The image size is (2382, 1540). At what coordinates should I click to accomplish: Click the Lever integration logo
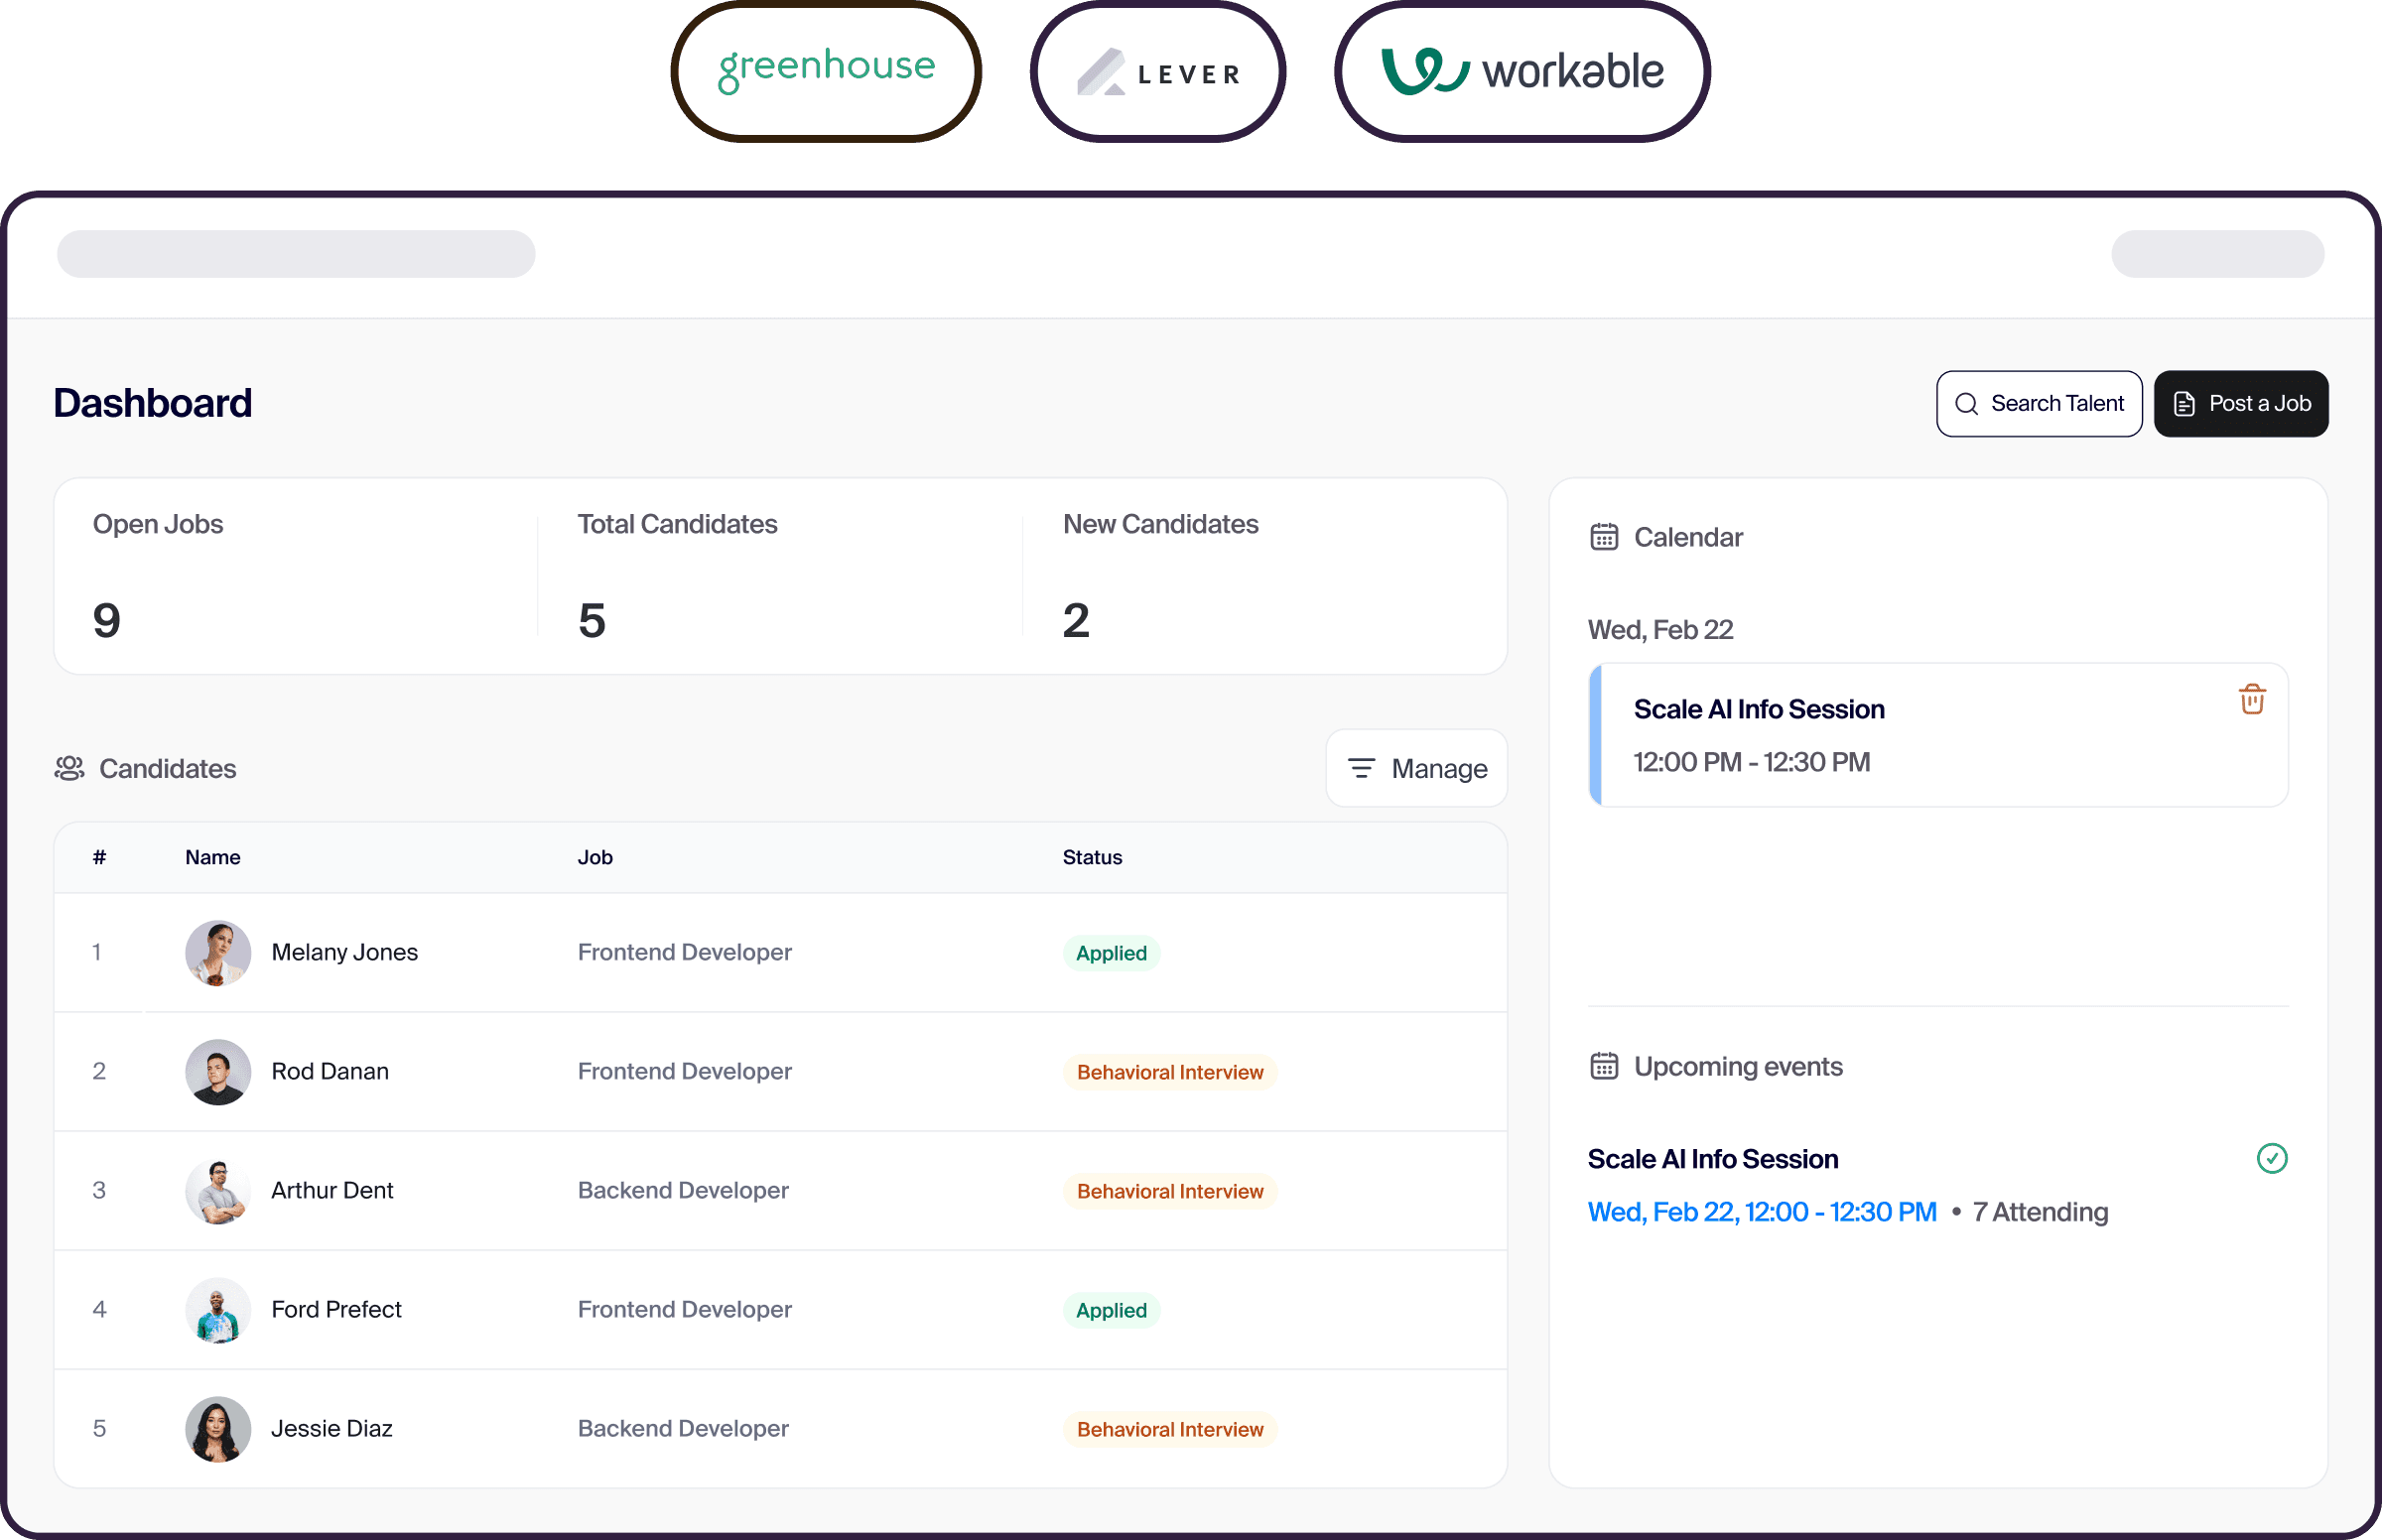pos(1158,73)
